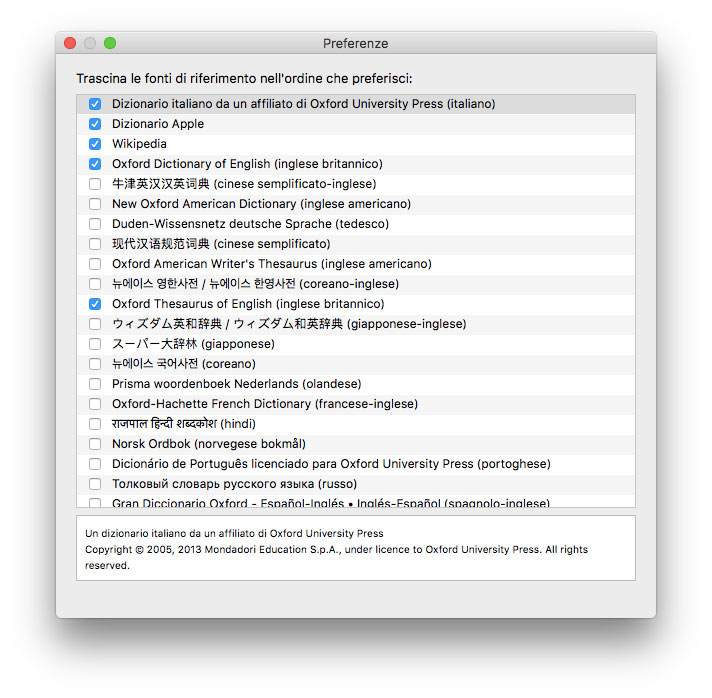Uncheck the Dizionario italiano Oxford University Press checkbox
The image size is (712, 698).
click(95, 104)
